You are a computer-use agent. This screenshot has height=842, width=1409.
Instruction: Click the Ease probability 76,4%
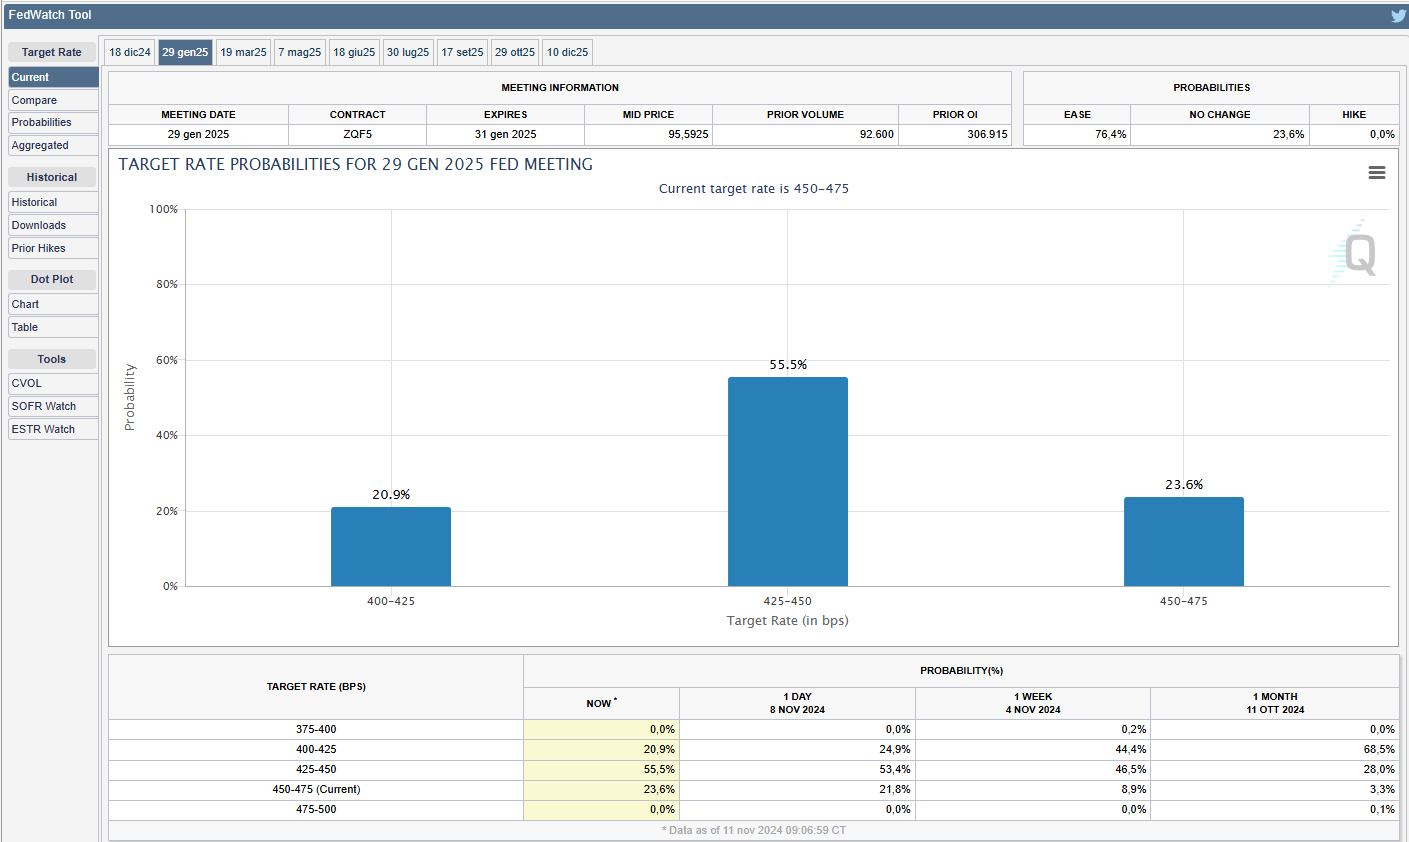pos(1077,134)
